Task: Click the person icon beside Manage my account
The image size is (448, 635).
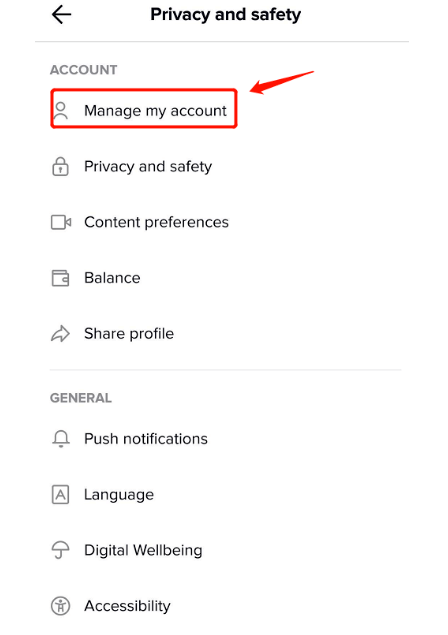Action: click(x=61, y=111)
